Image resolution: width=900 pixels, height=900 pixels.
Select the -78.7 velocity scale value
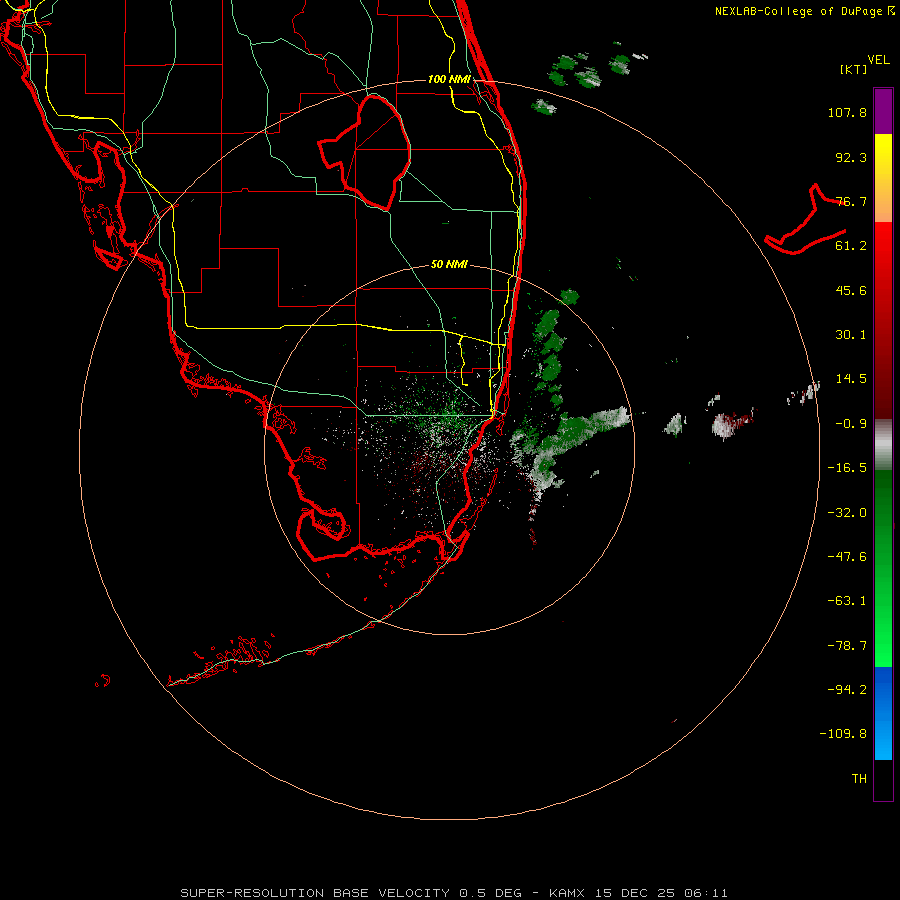(x=847, y=646)
